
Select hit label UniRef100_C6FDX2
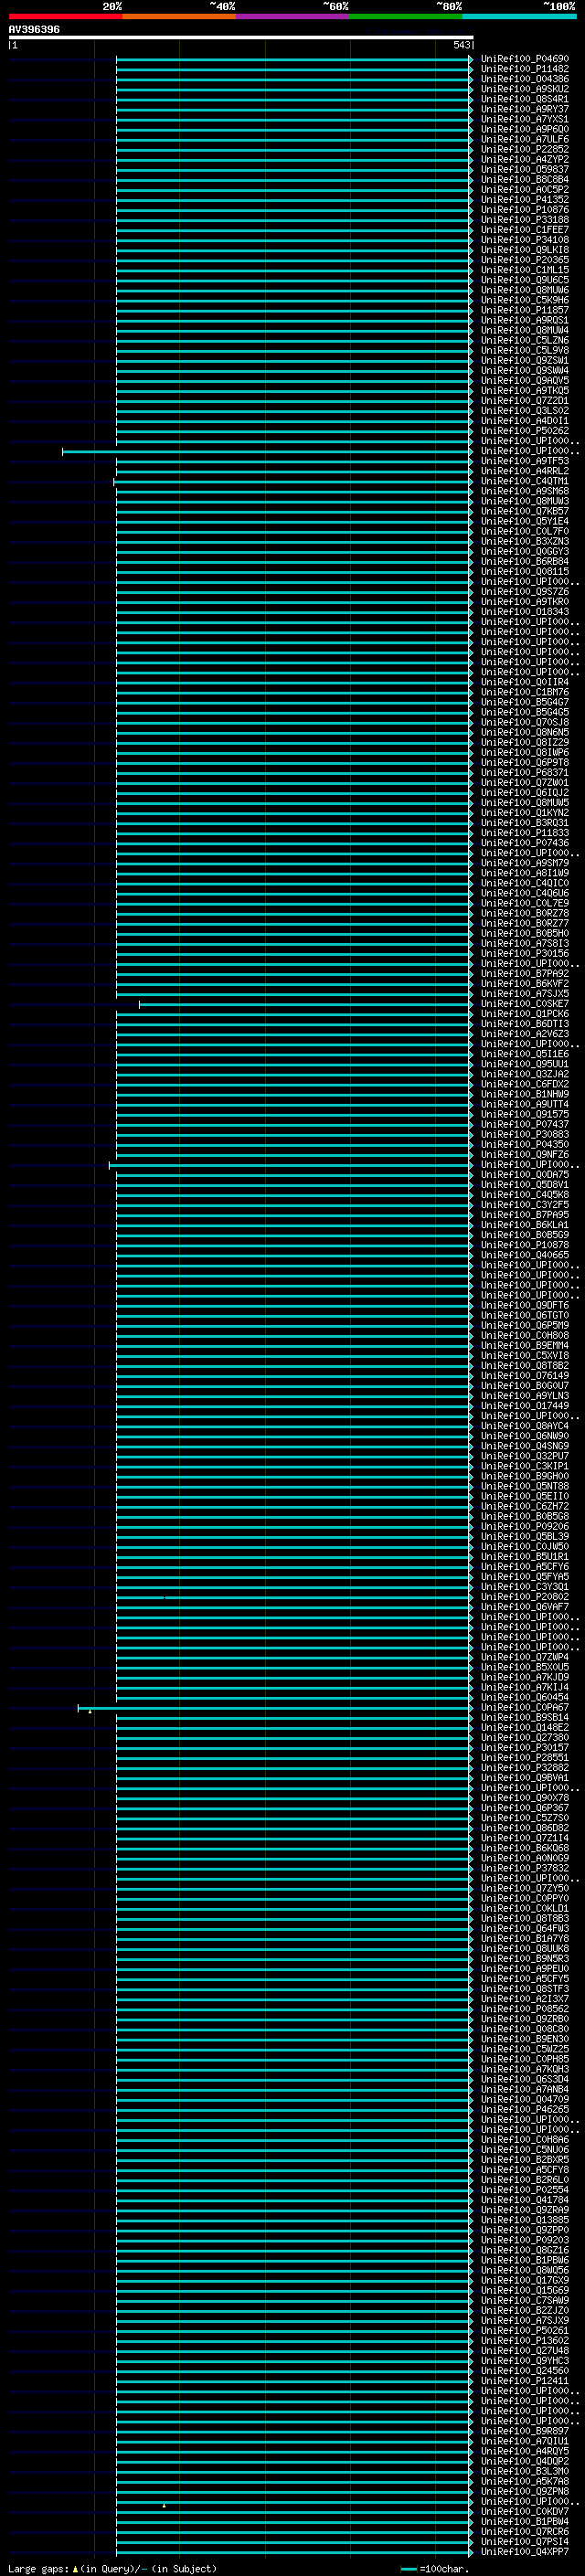[525, 1084]
